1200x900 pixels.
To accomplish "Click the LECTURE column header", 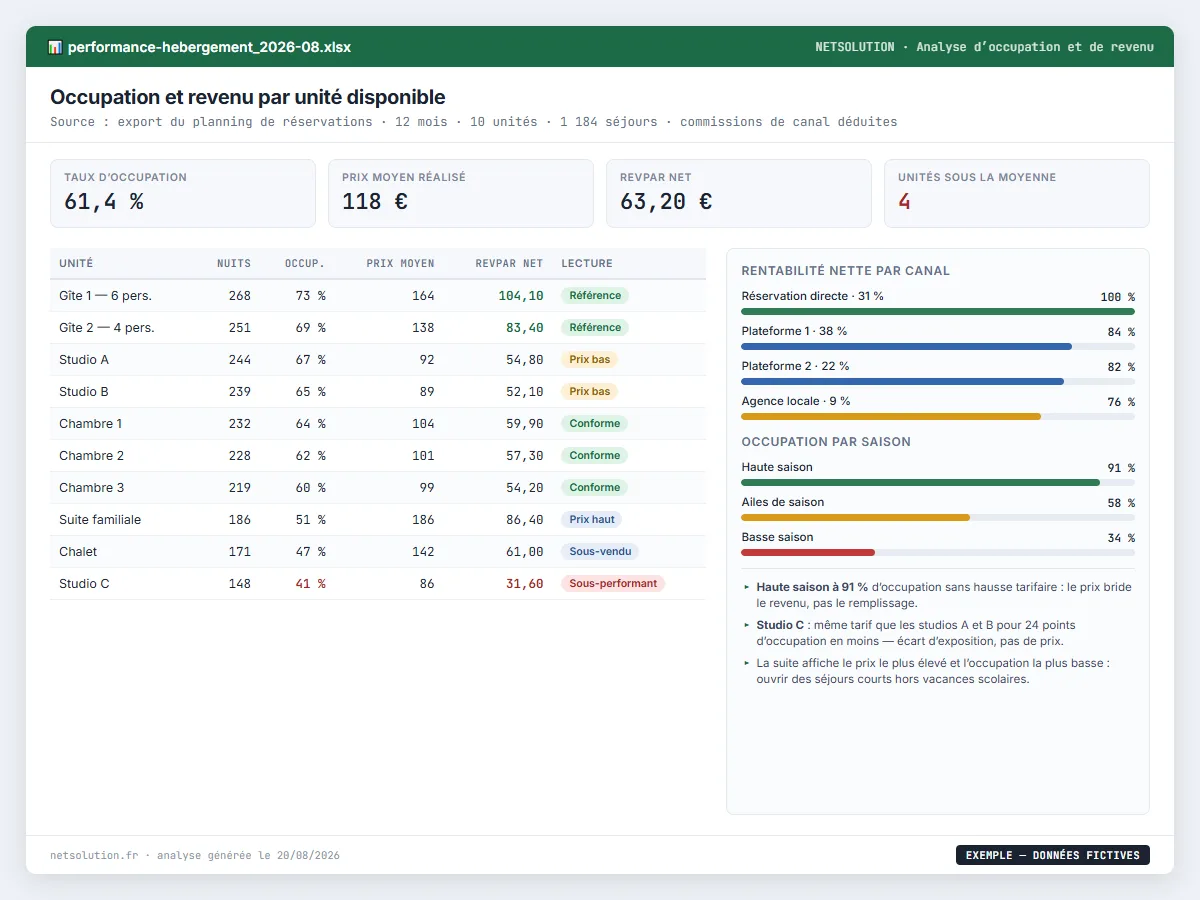I will (x=587, y=264).
